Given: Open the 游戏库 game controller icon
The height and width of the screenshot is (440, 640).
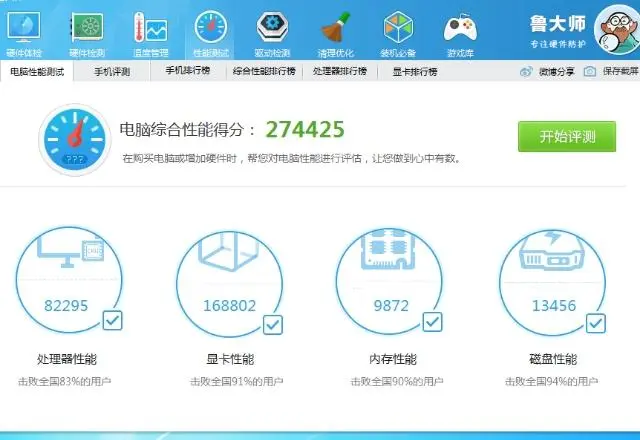Looking at the screenshot, I should tap(460, 28).
